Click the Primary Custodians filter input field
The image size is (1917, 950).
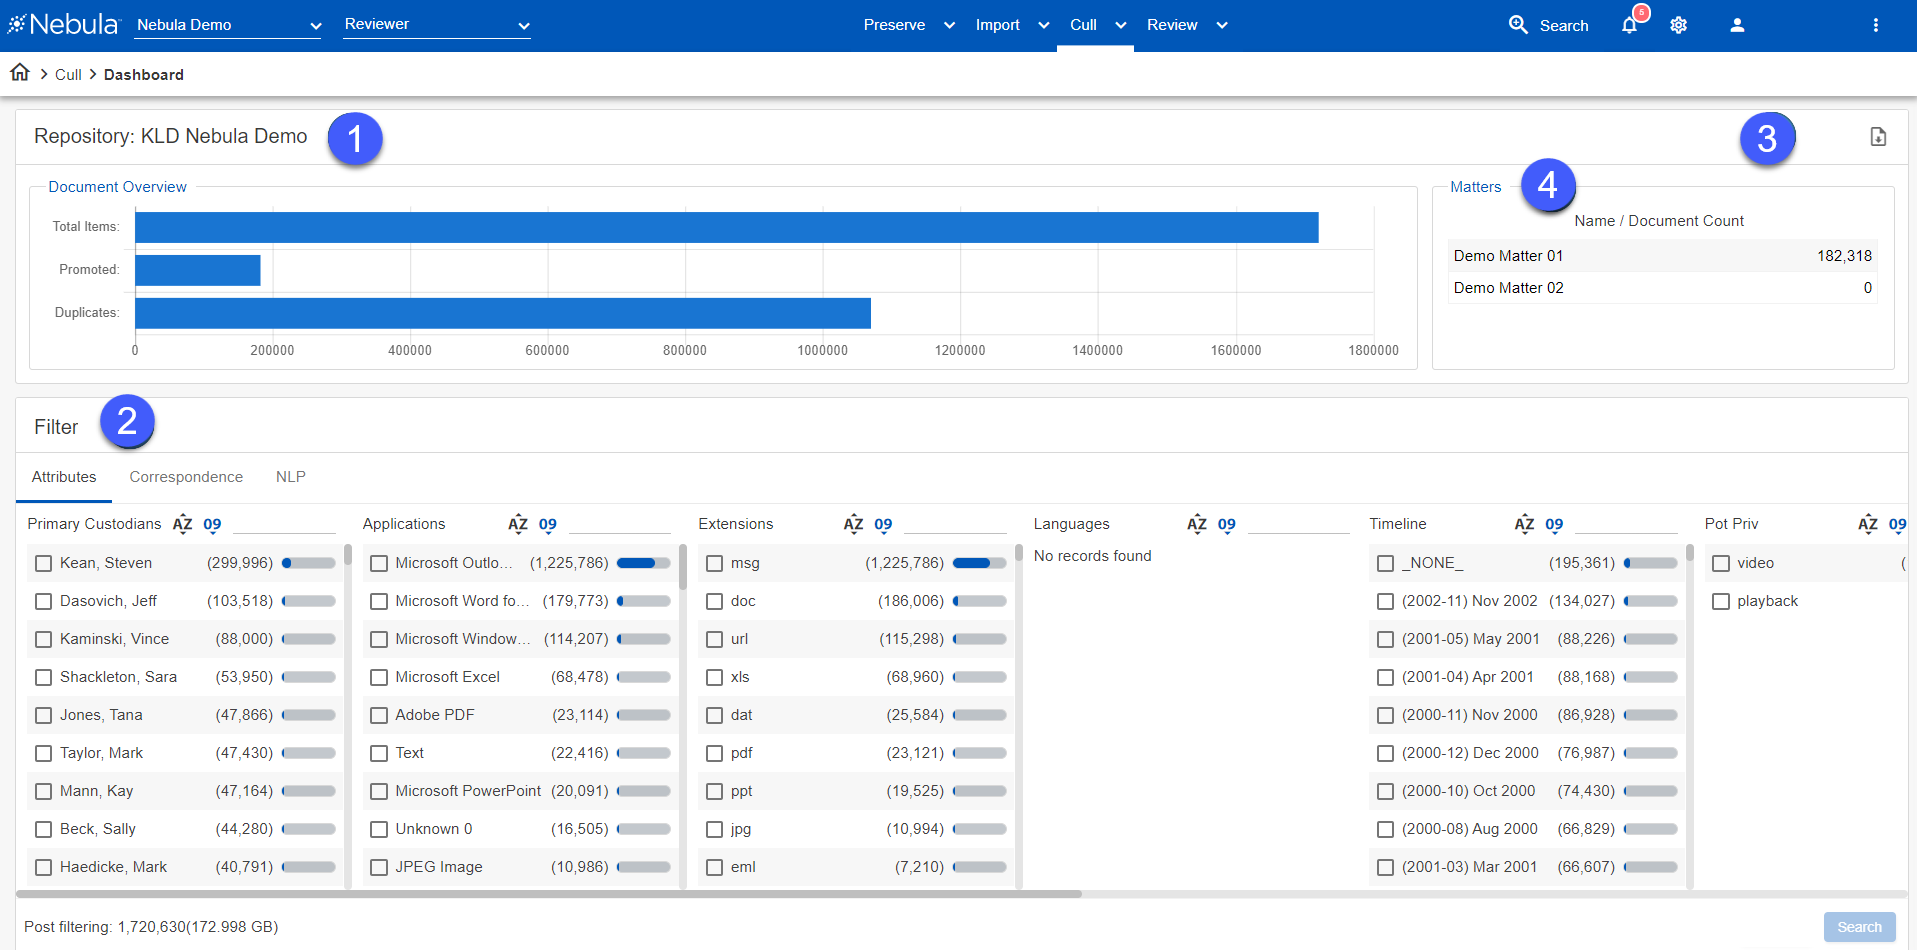click(285, 524)
